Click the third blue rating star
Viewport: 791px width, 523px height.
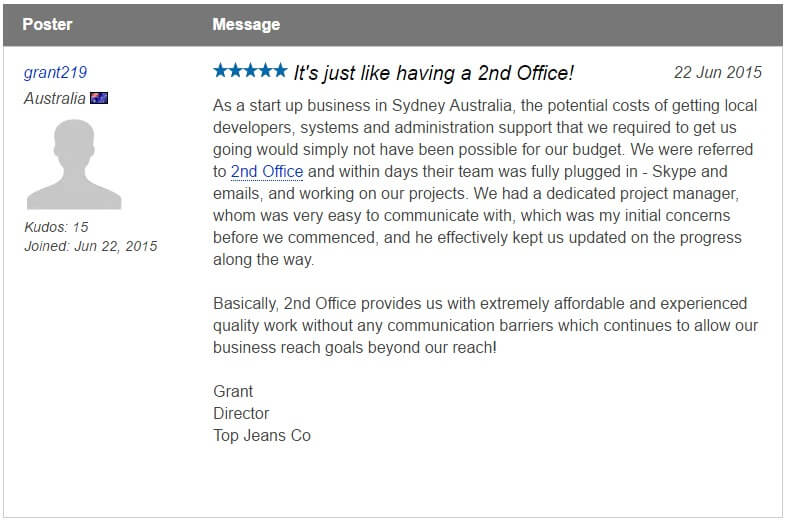coord(251,71)
